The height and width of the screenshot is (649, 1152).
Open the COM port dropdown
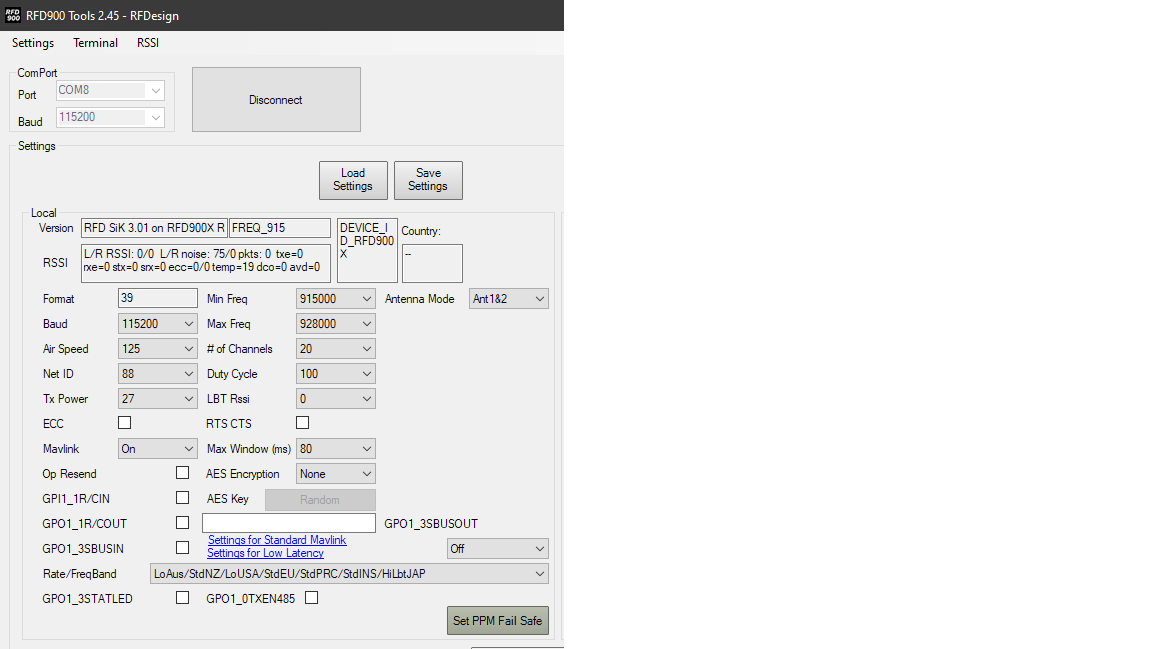point(110,90)
